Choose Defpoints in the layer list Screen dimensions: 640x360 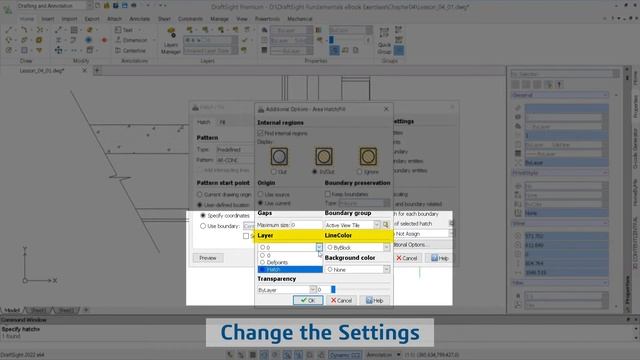(290, 262)
